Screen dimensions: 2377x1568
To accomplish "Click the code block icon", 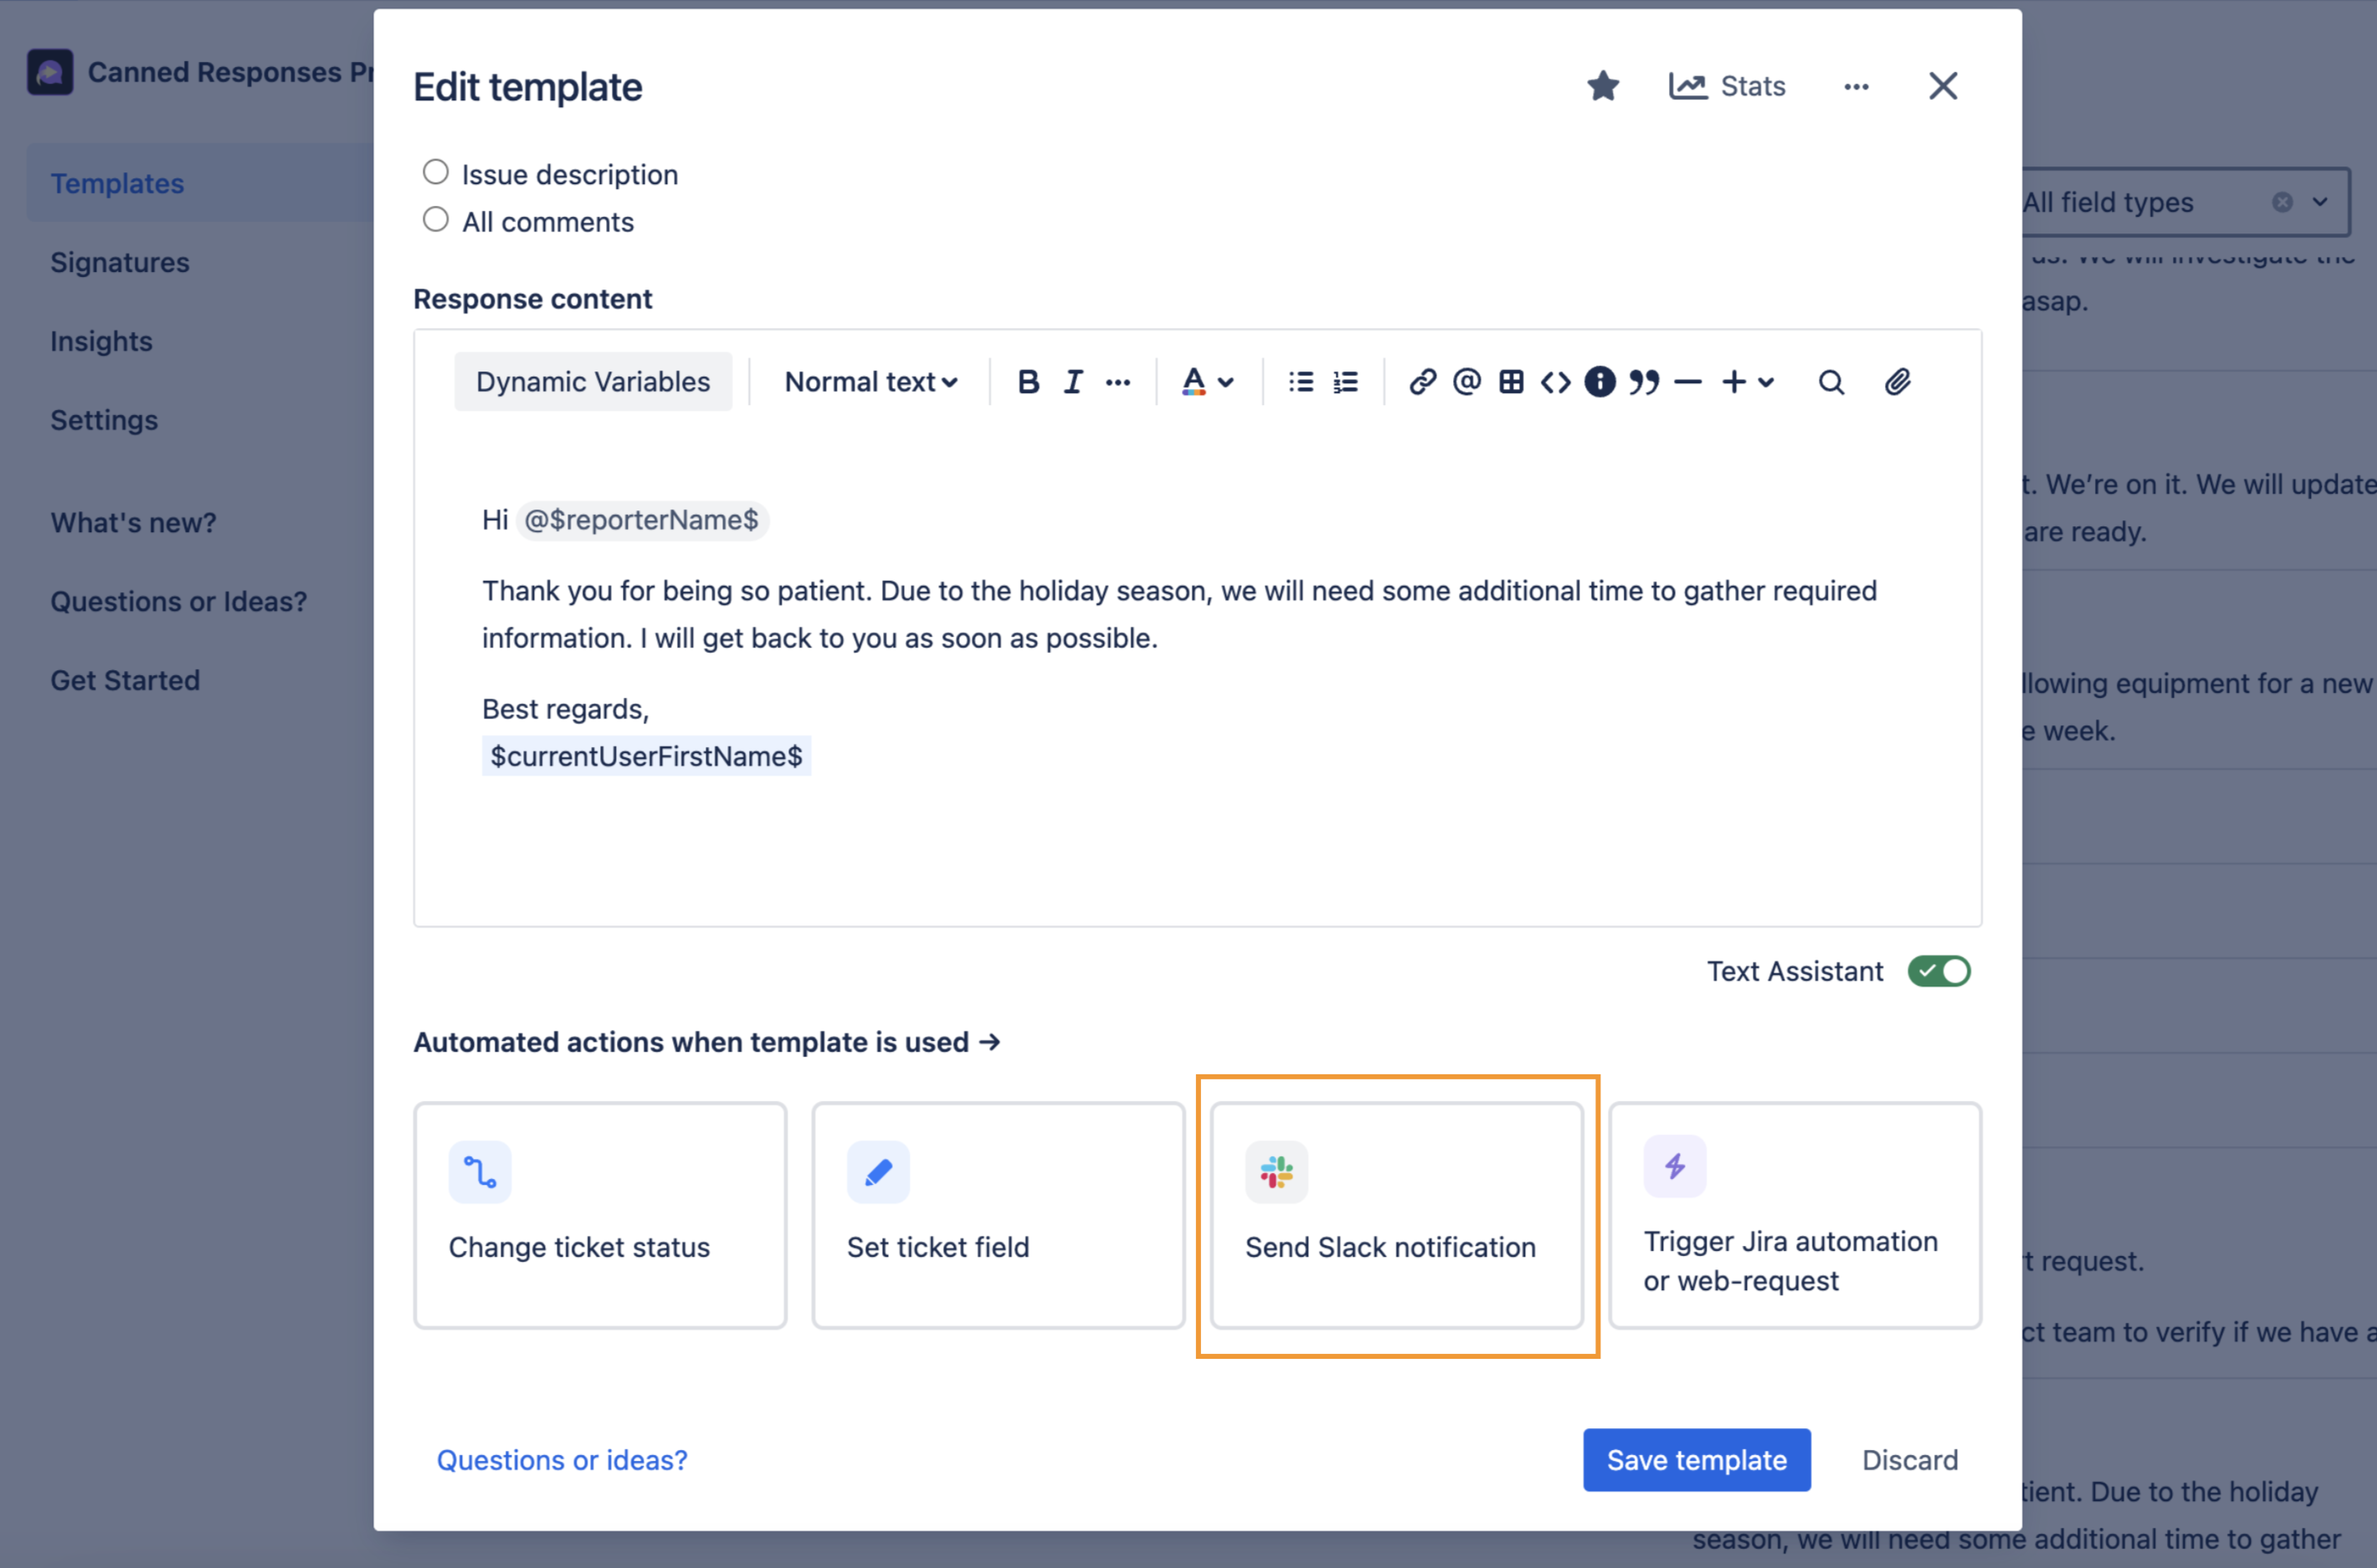I will pos(1554,380).
